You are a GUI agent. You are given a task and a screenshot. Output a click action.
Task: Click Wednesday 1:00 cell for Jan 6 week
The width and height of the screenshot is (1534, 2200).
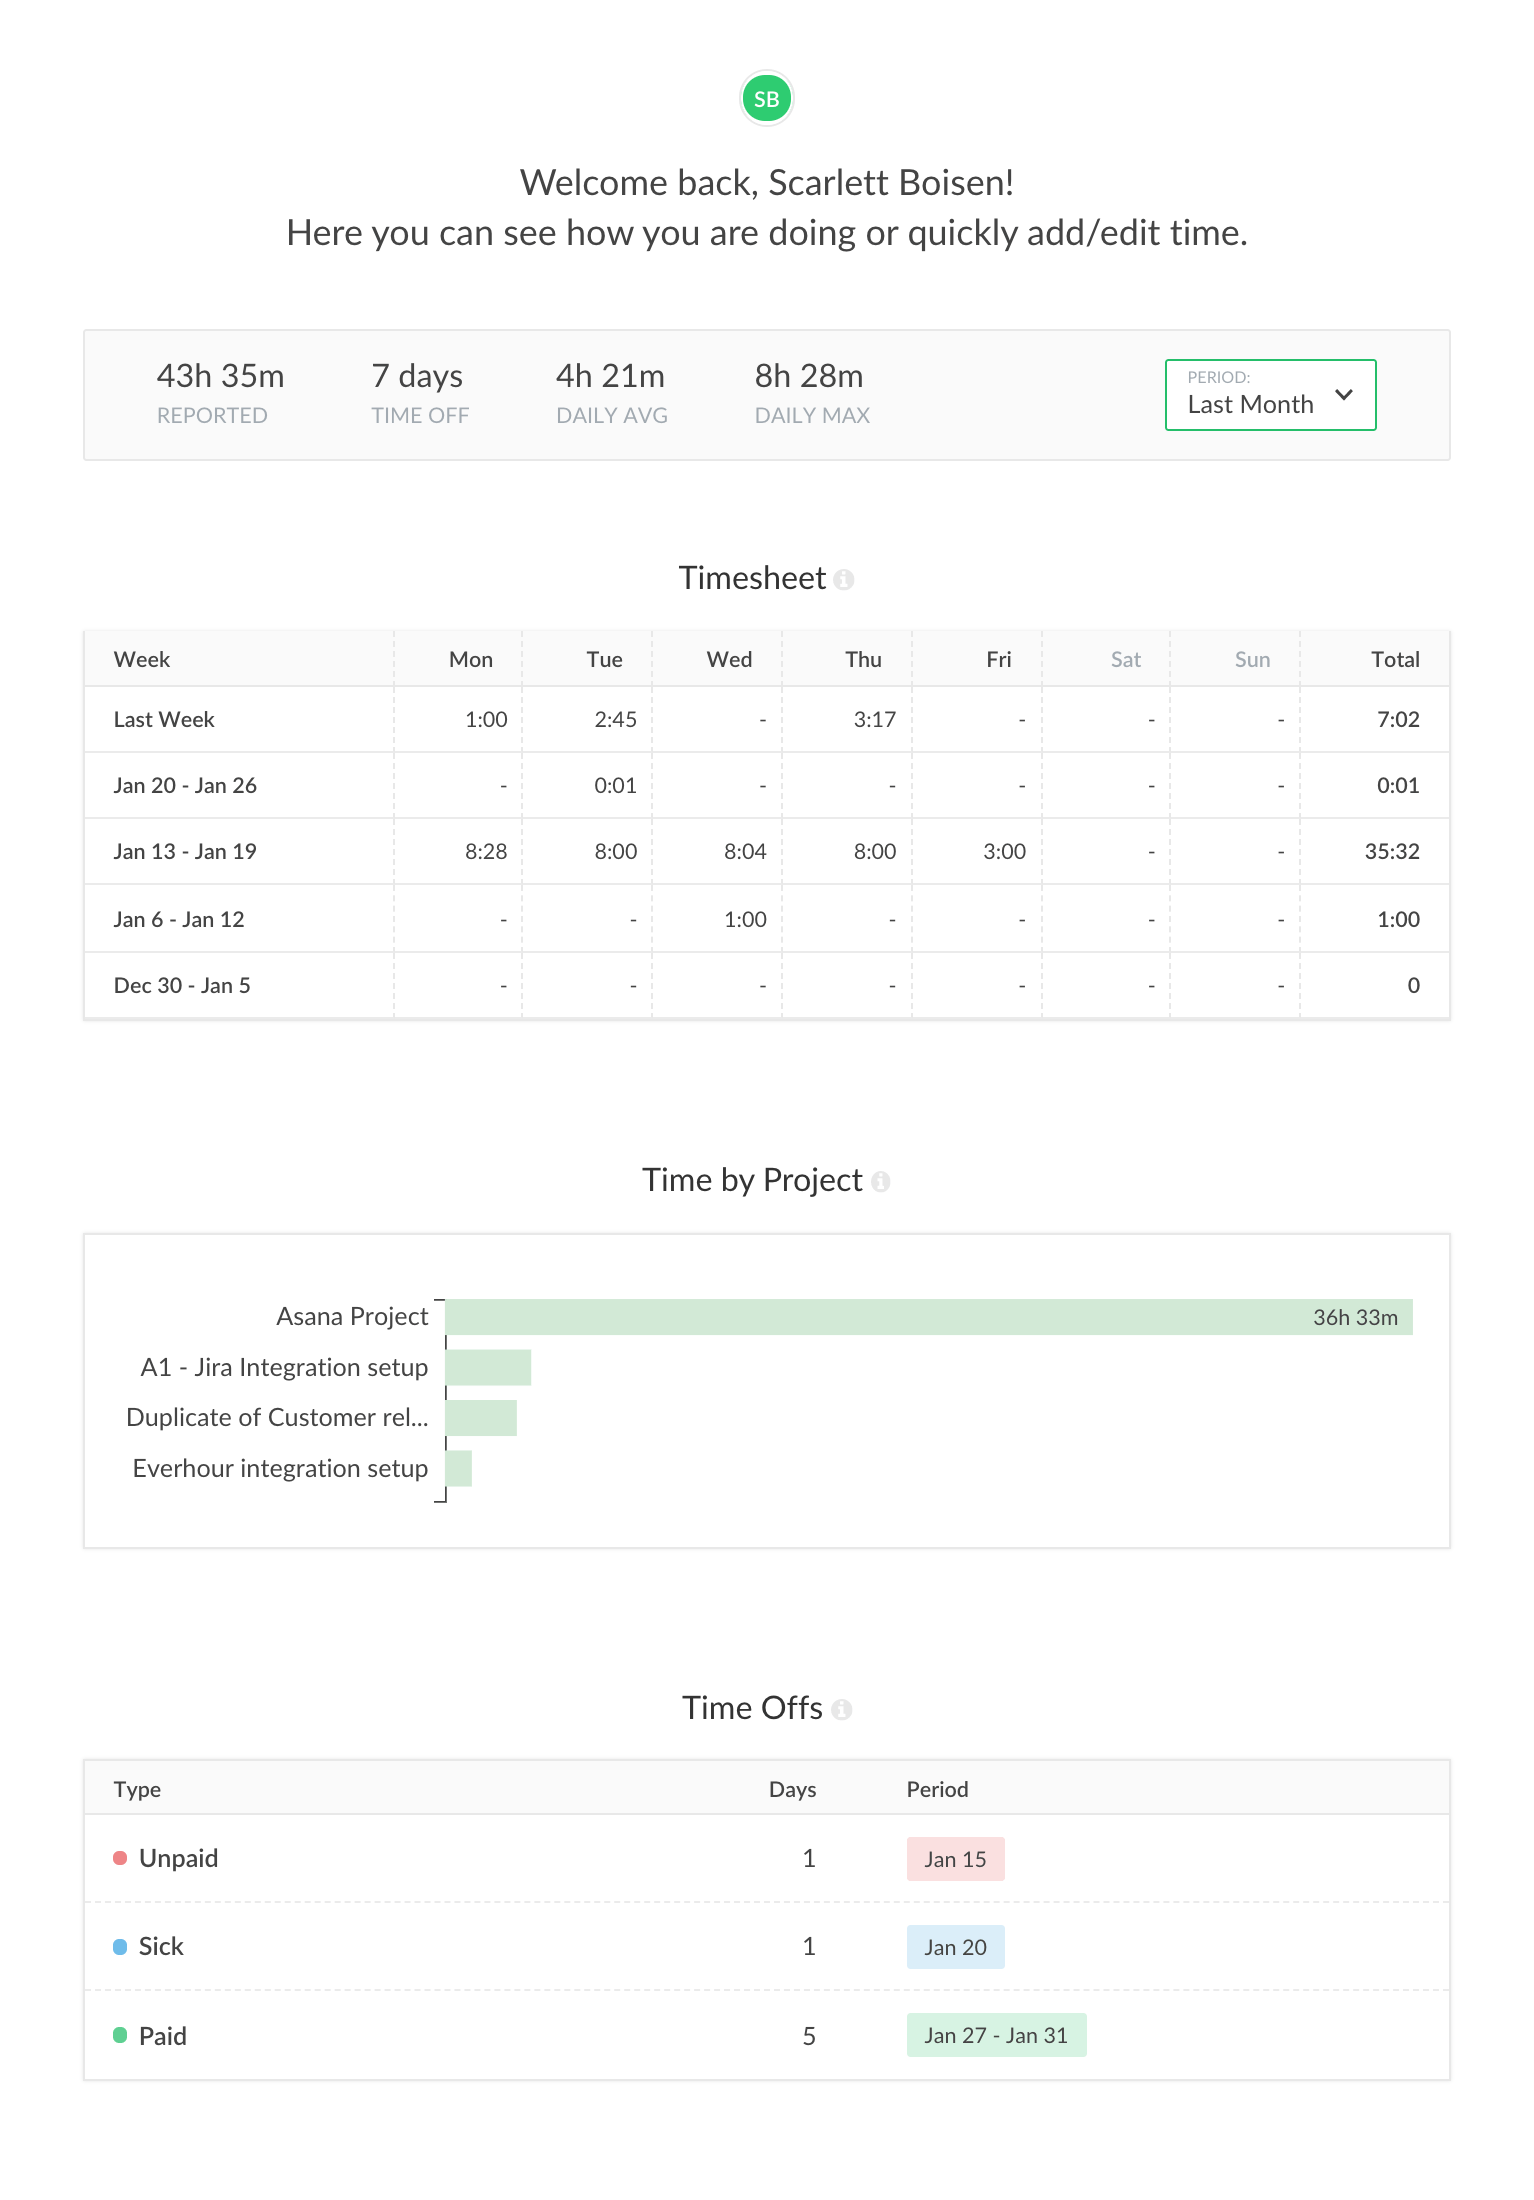click(745, 920)
